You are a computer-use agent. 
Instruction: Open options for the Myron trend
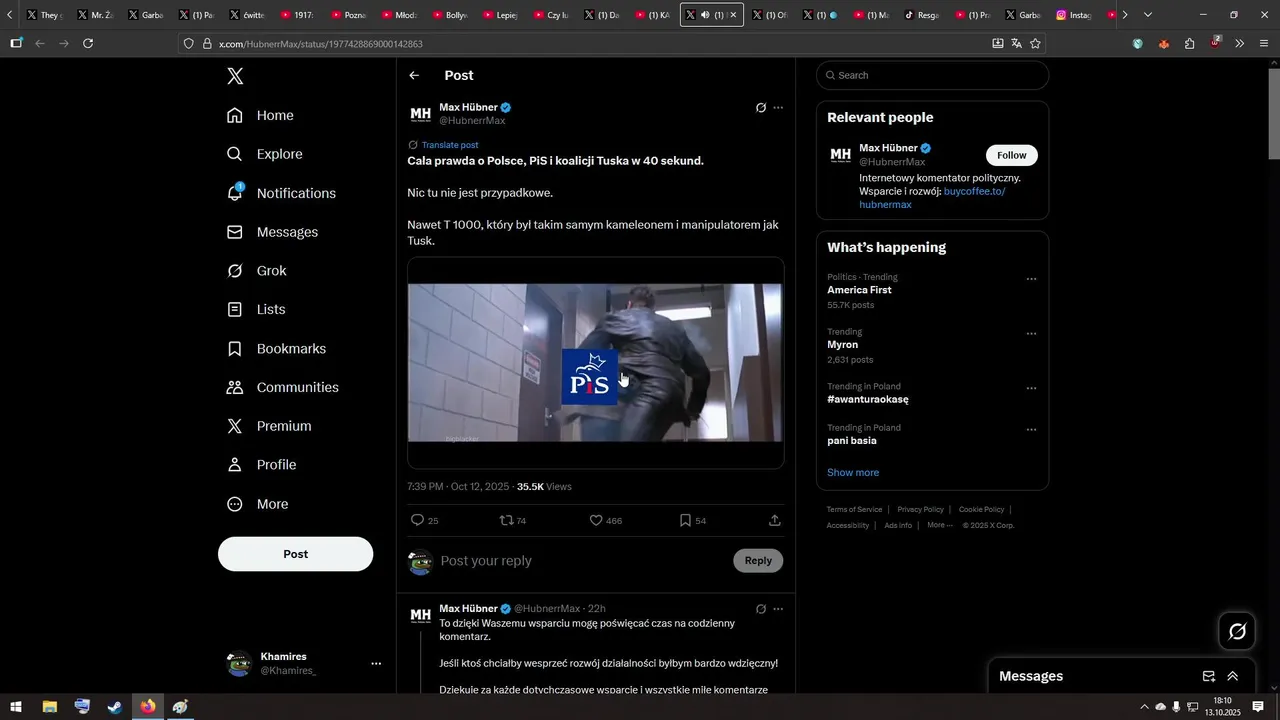1031,334
